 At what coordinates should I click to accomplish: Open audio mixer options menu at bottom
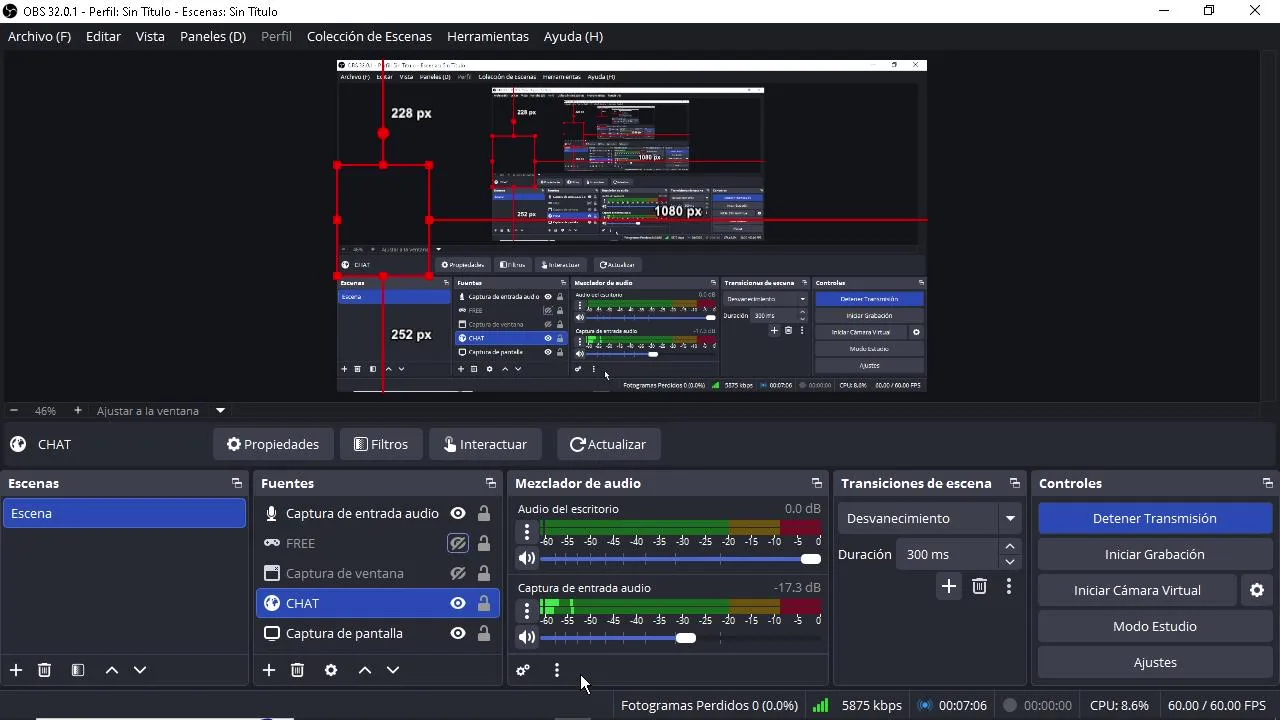click(557, 670)
